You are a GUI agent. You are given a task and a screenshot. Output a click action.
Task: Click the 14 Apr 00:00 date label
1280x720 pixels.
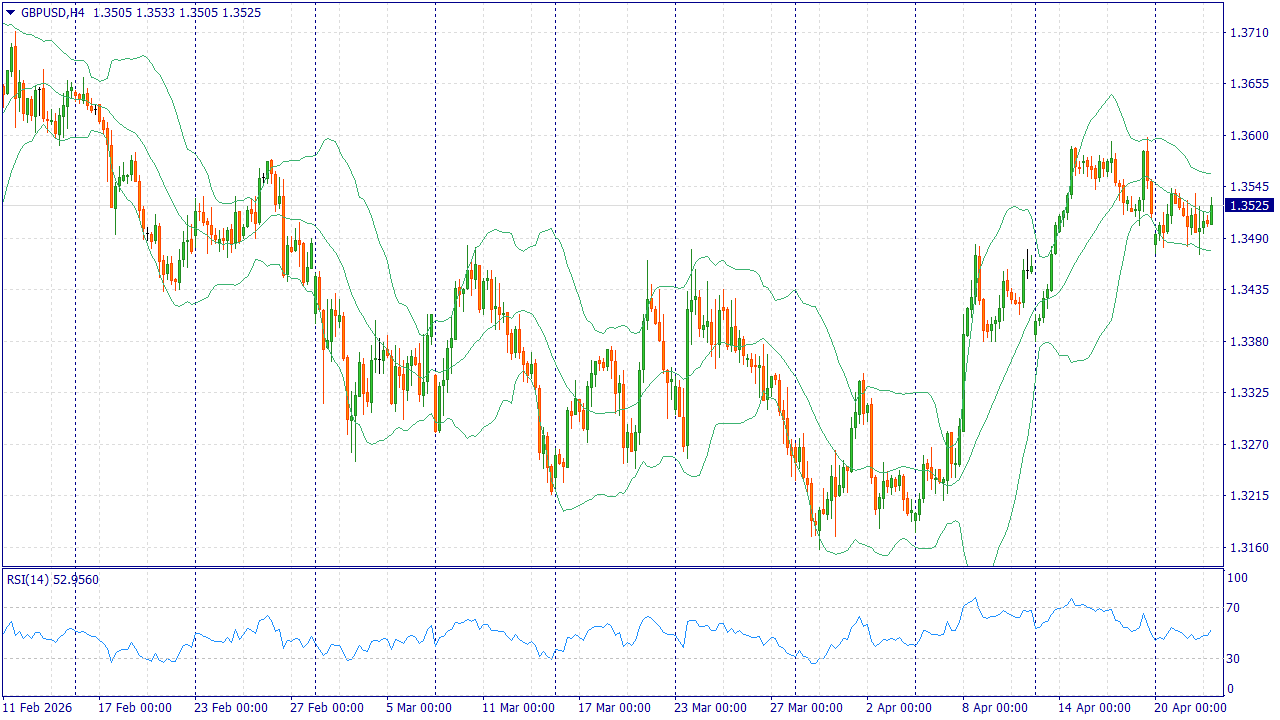1093,708
